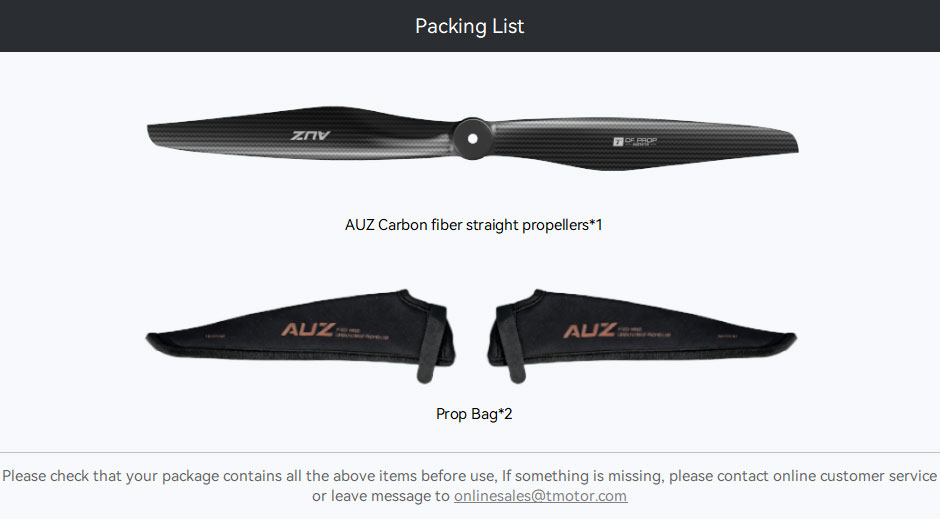Click the small label at left bag's tip
Viewport: 940px width, 520px height.
(x=215, y=336)
